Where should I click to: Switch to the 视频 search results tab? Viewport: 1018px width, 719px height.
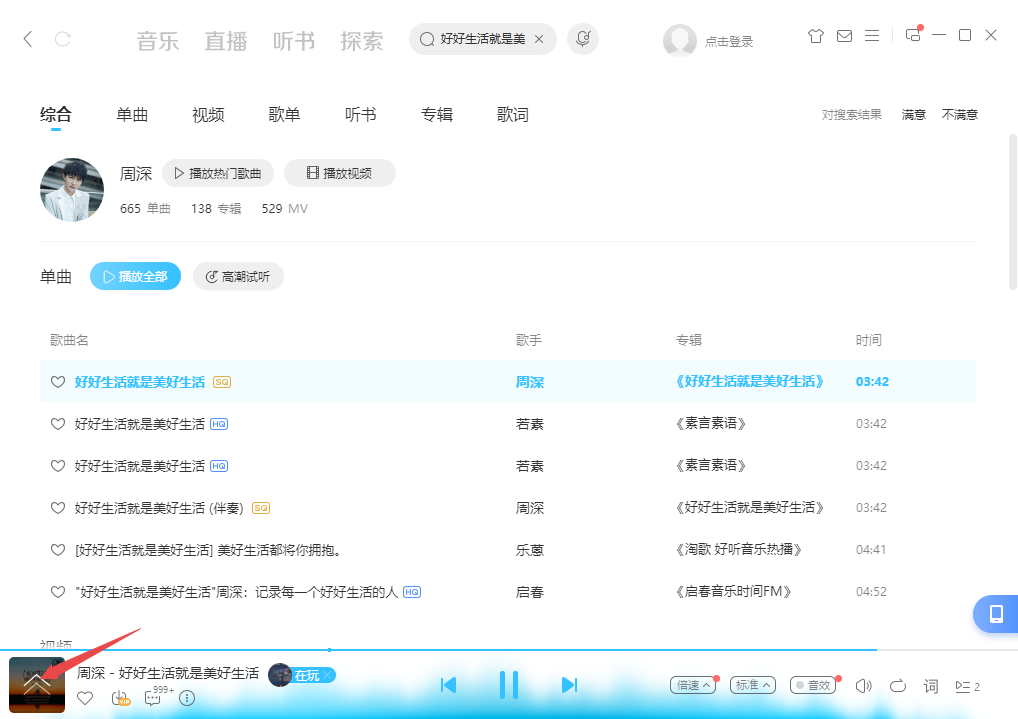coord(207,114)
